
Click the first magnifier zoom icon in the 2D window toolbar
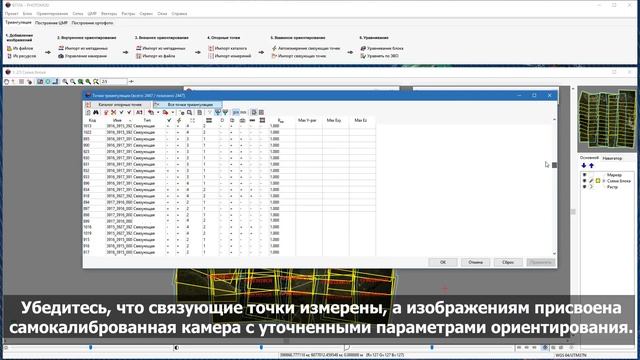tap(65, 82)
